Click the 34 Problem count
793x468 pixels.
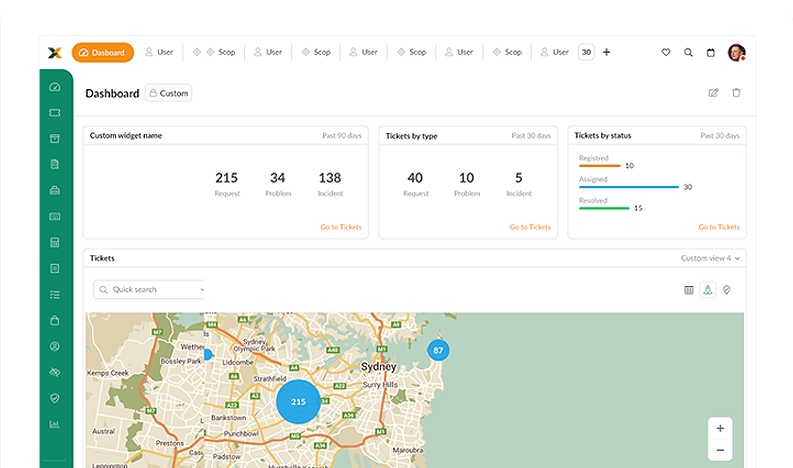[x=278, y=178]
